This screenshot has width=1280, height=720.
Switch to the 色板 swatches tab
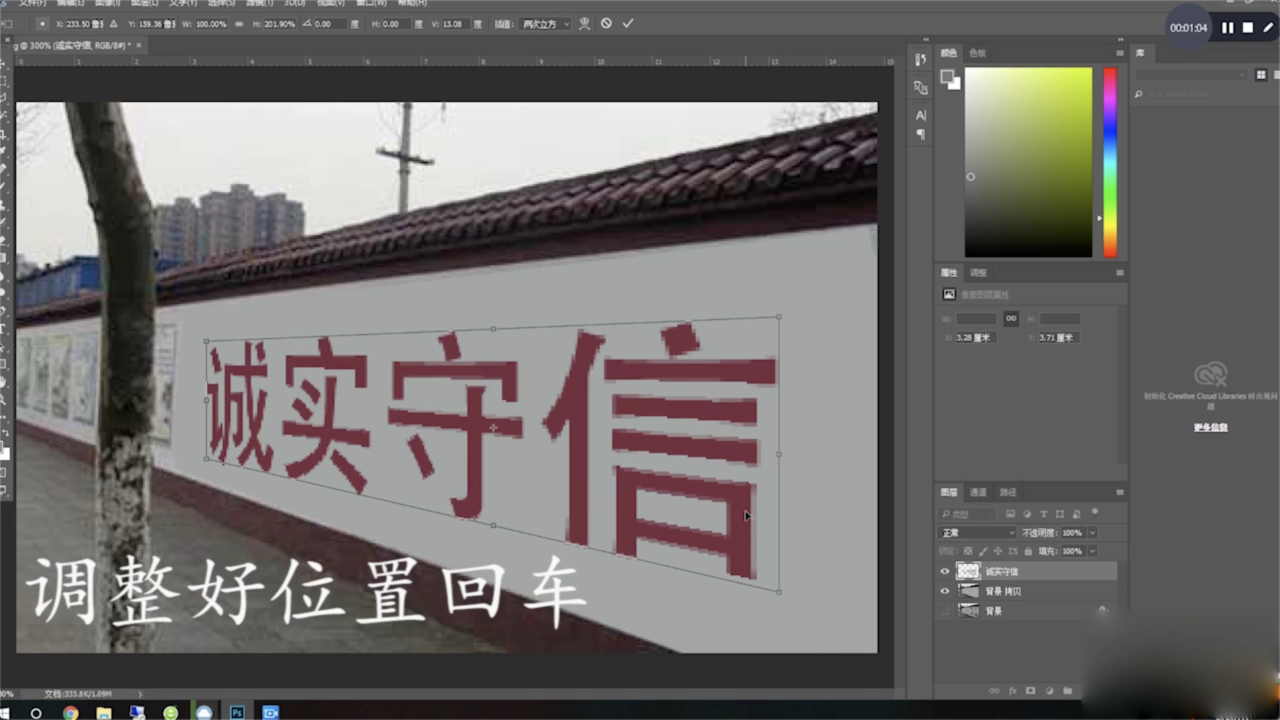point(978,53)
